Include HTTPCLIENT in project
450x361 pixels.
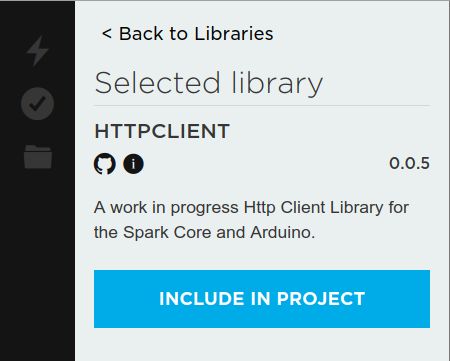[262, 299]
